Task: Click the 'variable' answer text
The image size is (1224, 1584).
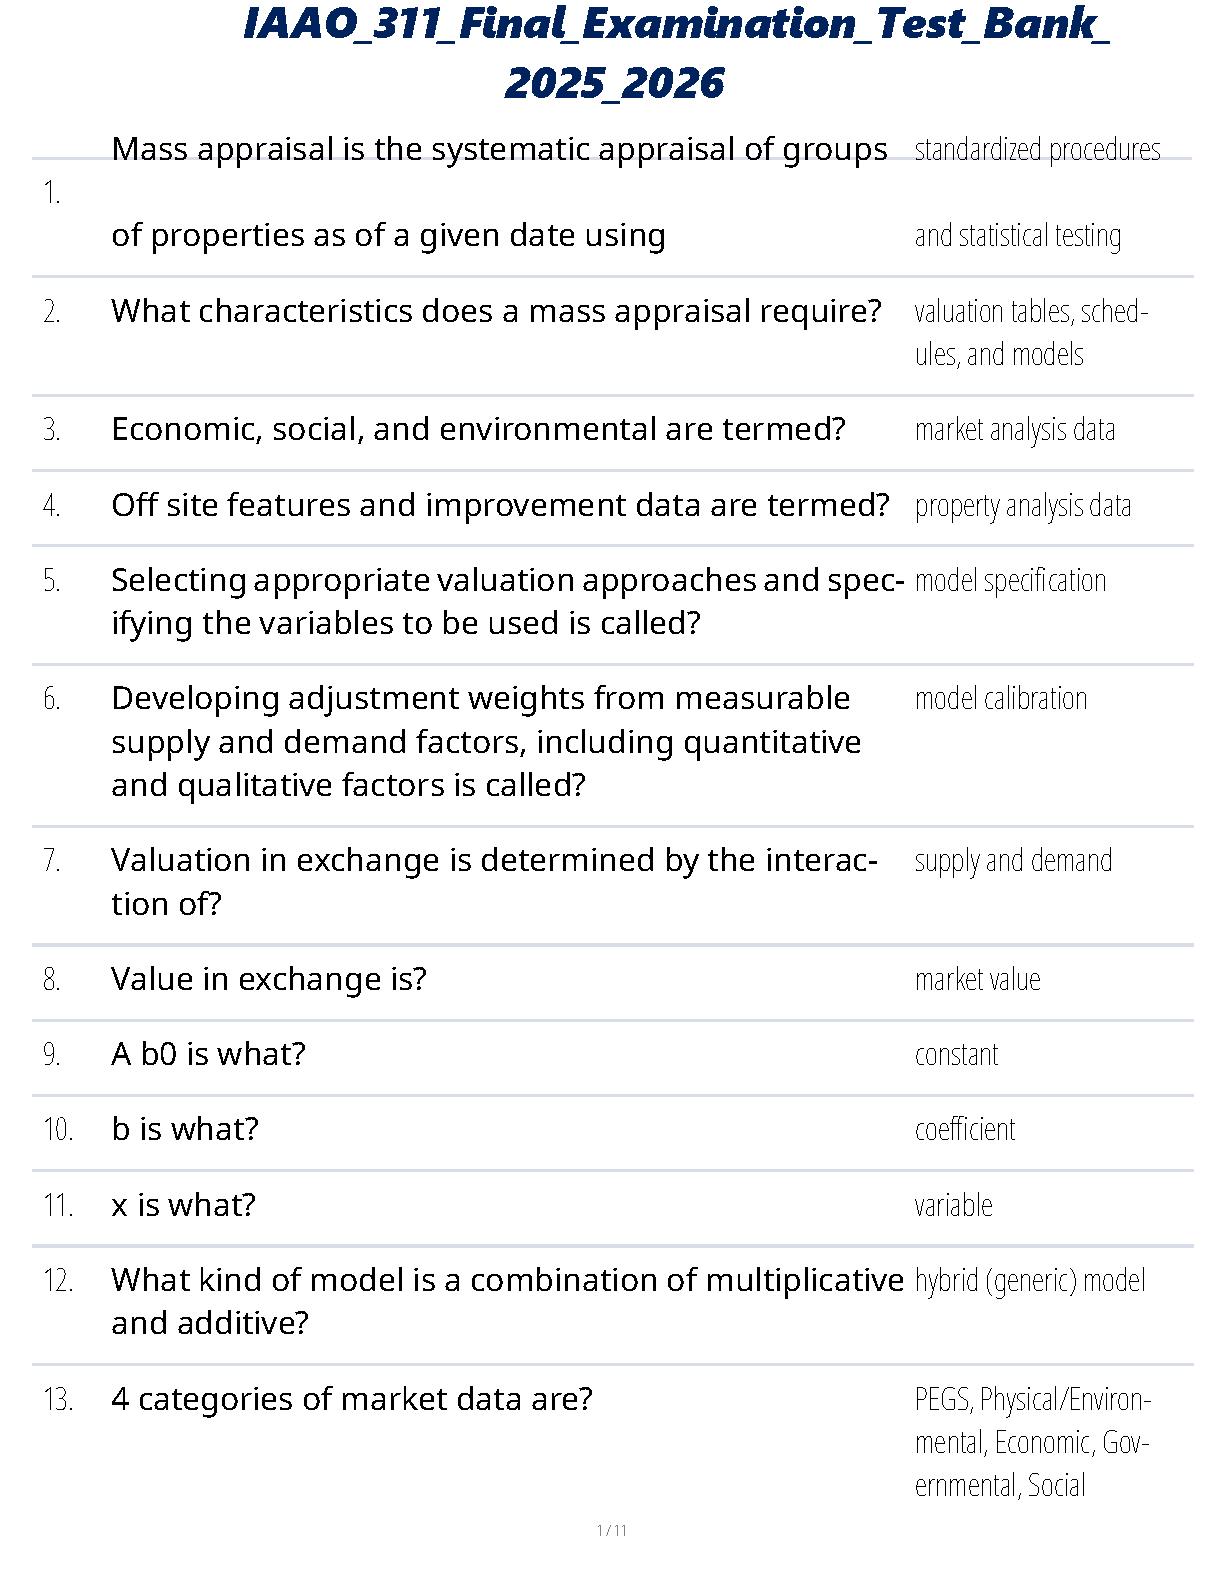Action: click(953, 1206)
